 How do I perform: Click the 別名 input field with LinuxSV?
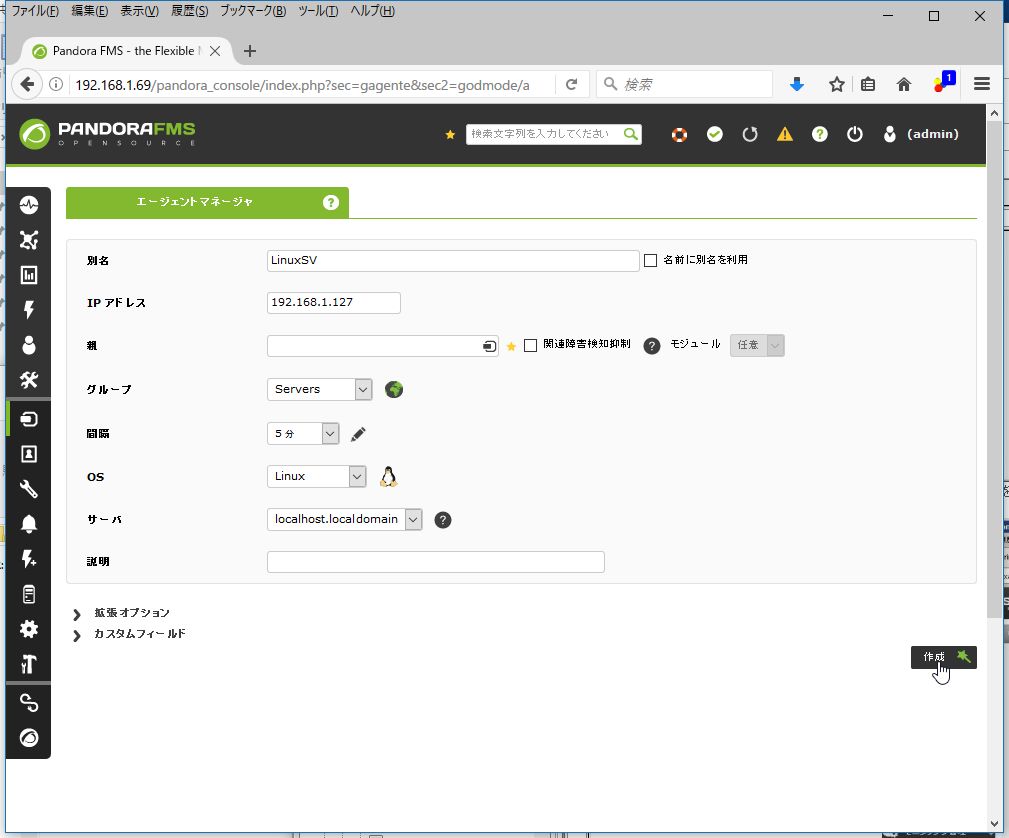click(453, 261)
